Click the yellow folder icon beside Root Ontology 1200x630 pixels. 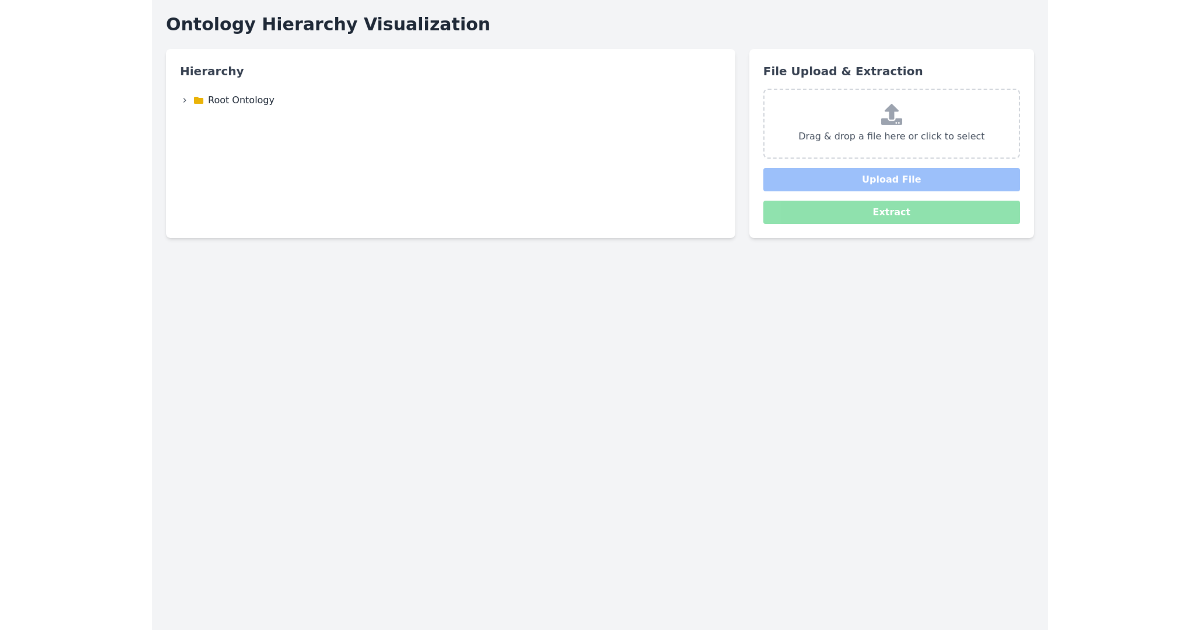tap(198, 100)
